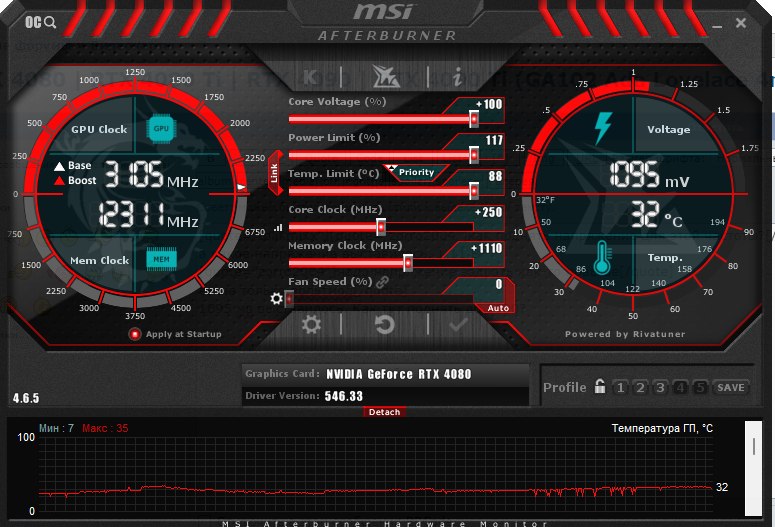This screenshot has height=527, width=775.
Task: Click the Temp. Limit slider handle
Action: (474, 191)
